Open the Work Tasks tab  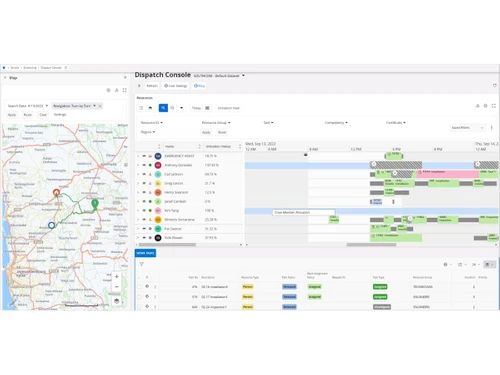click(x=145, y=253)
